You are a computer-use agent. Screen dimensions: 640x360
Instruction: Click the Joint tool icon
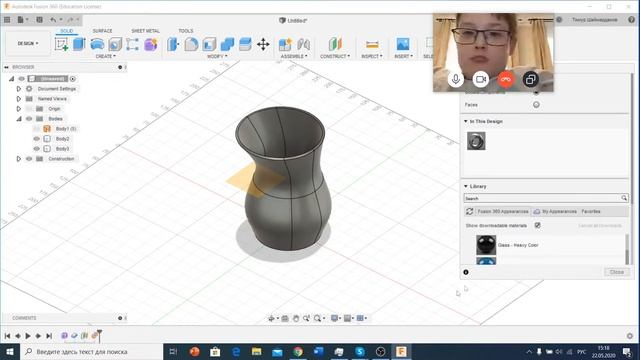tap(303, 44)
